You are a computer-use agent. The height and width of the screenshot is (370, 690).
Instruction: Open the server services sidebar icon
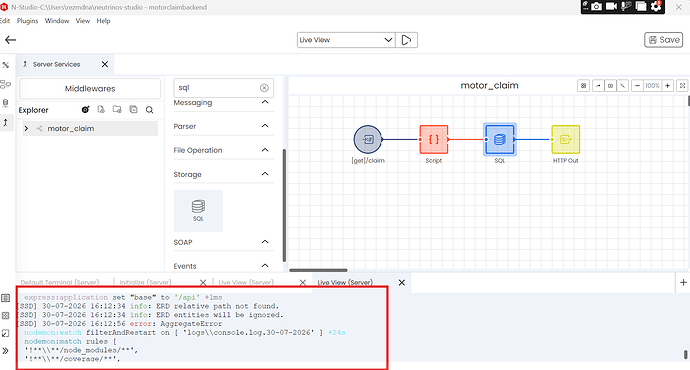click(x=6, y=122)
